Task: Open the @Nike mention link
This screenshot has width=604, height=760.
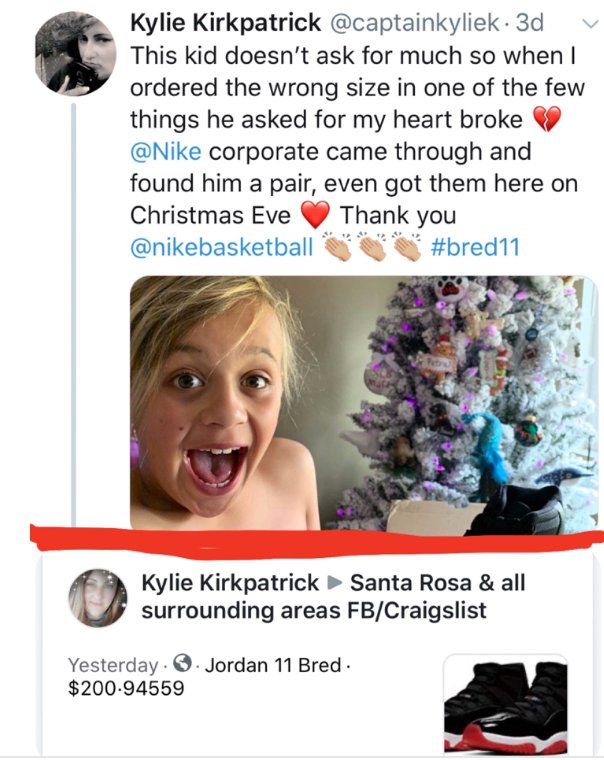Action: tap(165, 151)
